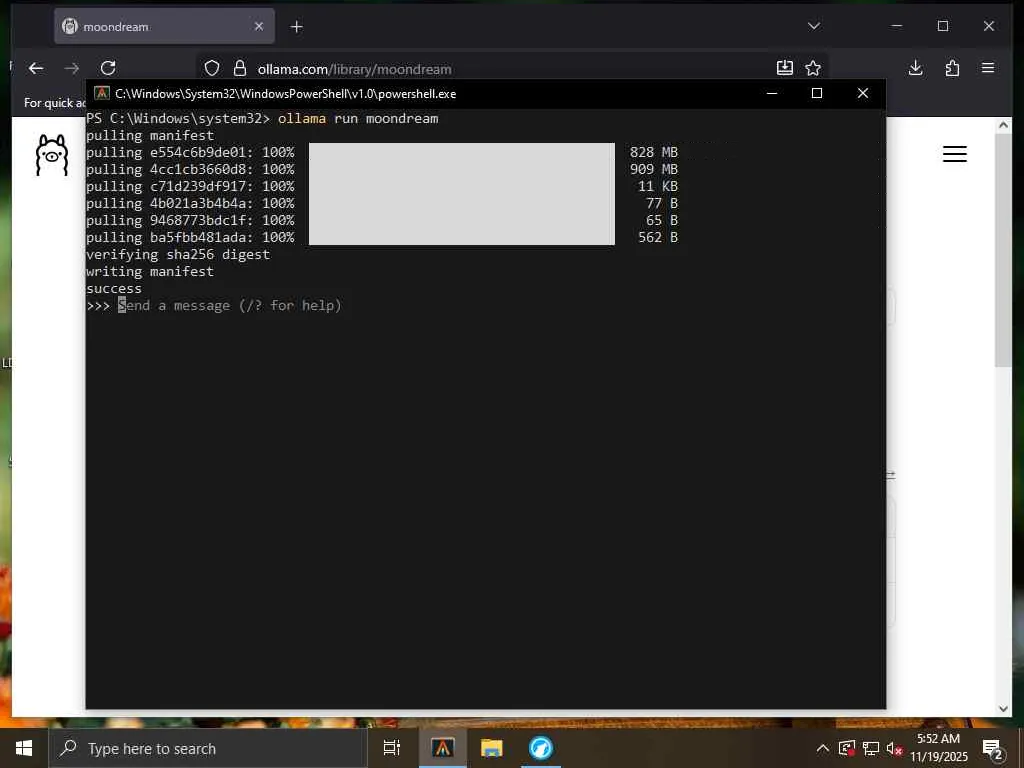This screenshot has width=1024, height=768.
Task: Show hidden system tray icons
Action: 823,748
